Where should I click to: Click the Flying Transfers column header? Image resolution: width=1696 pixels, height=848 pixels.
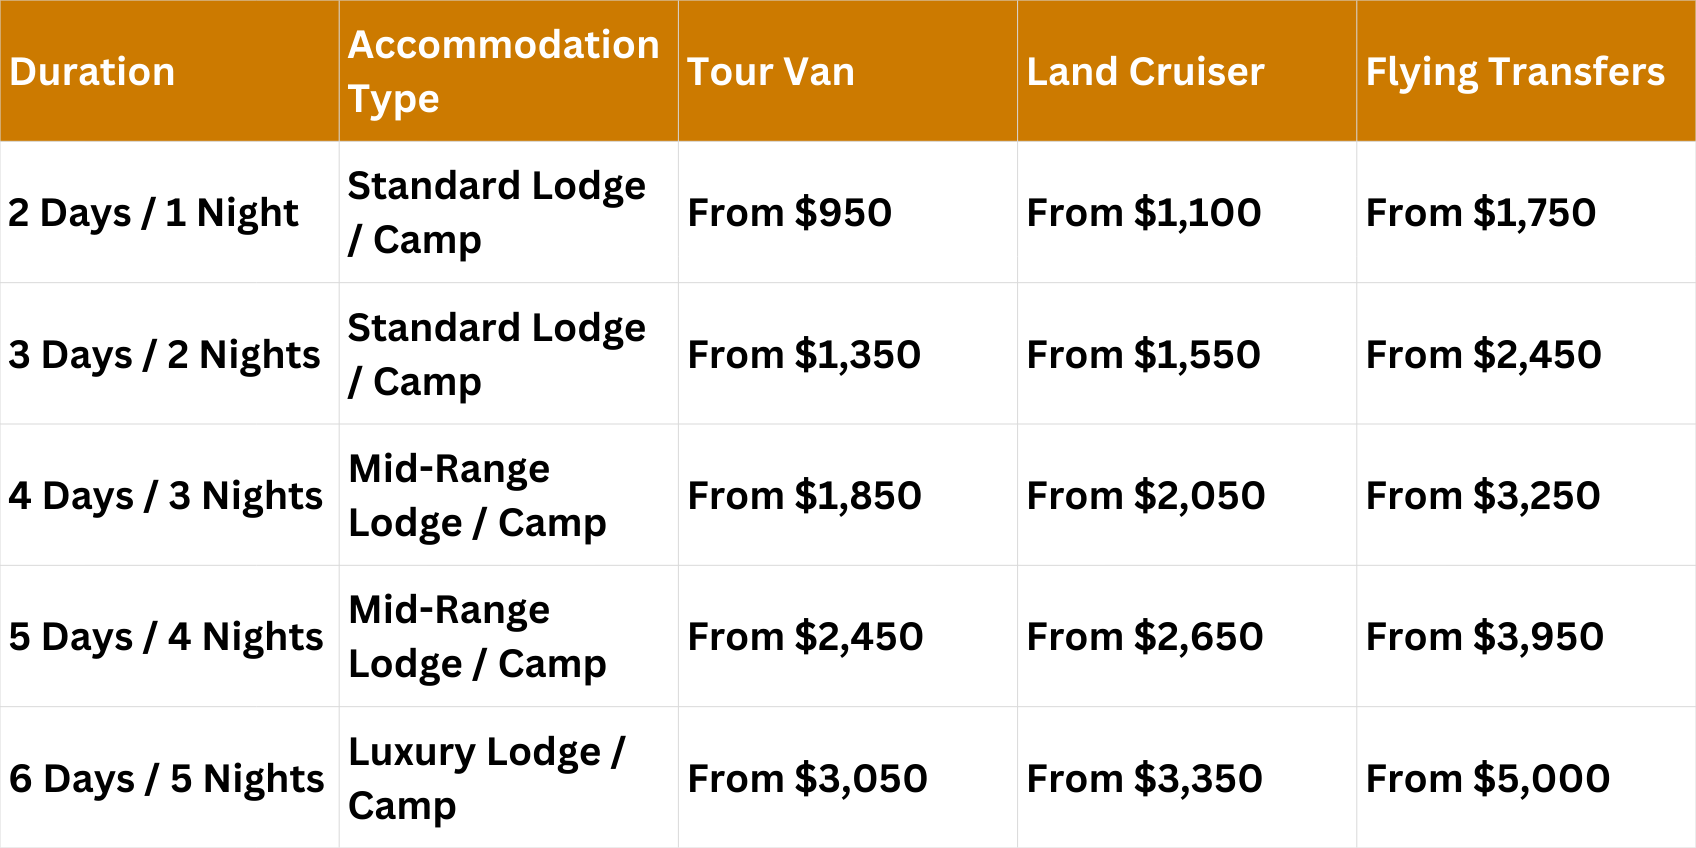click(1515, 72)
